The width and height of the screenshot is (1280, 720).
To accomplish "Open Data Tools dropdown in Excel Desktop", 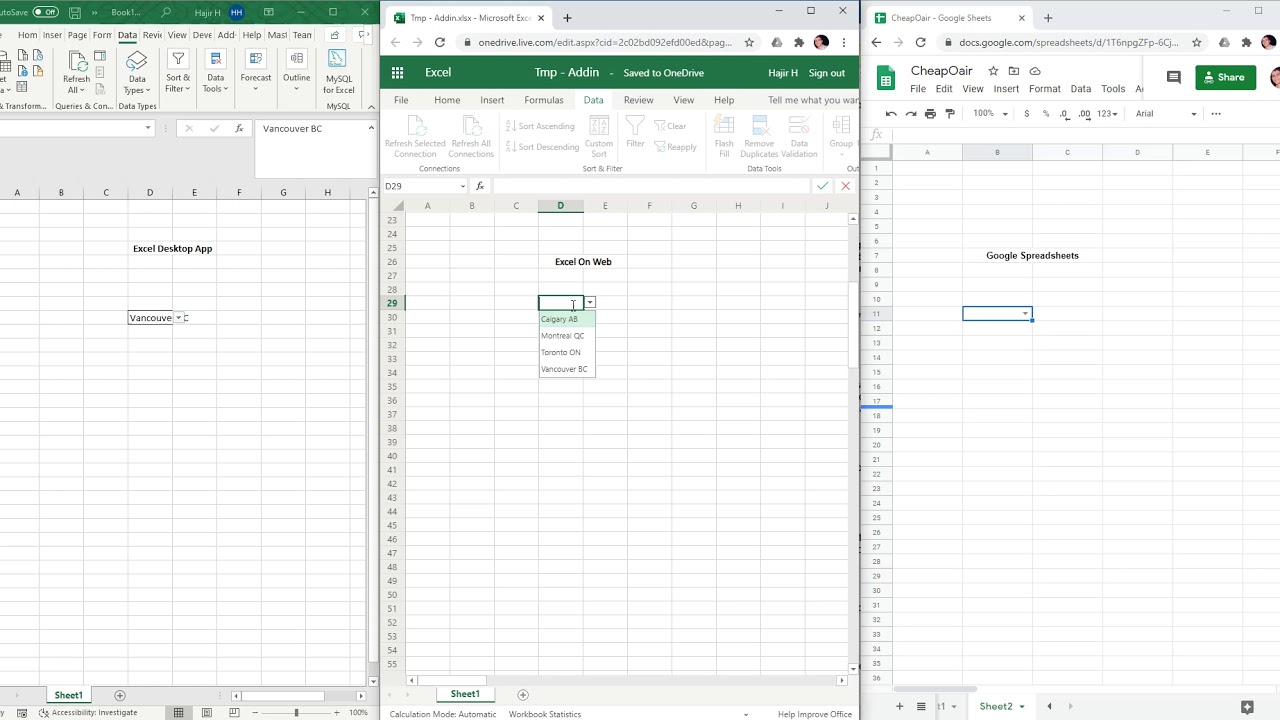I will coord(216,72).
